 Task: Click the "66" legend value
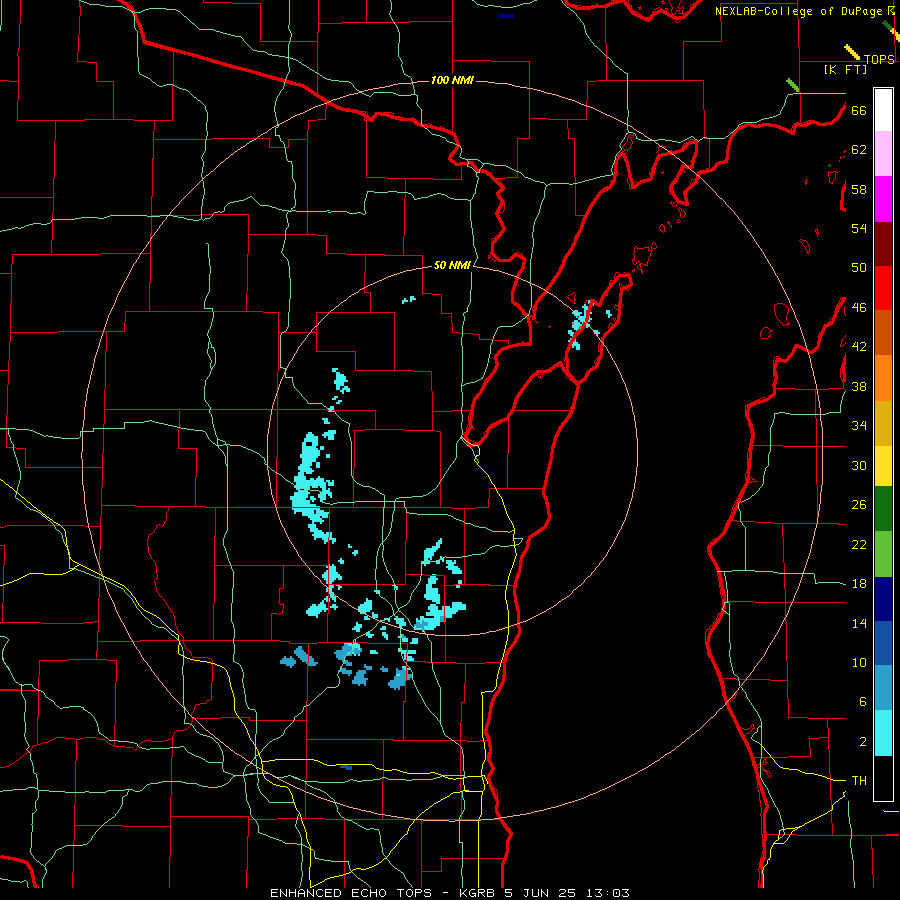click(x=859, y=110)
